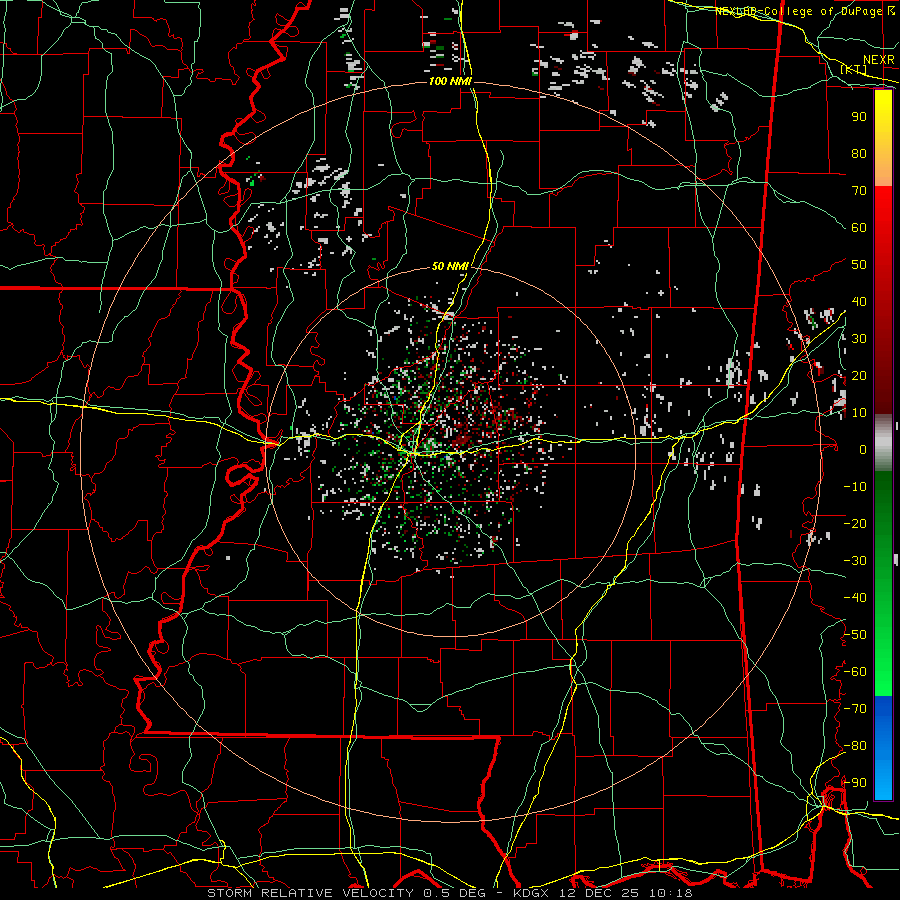Click the -10 value on velocity scale
This screenshot has width=900, height=900.
click(x=855, y=487)
